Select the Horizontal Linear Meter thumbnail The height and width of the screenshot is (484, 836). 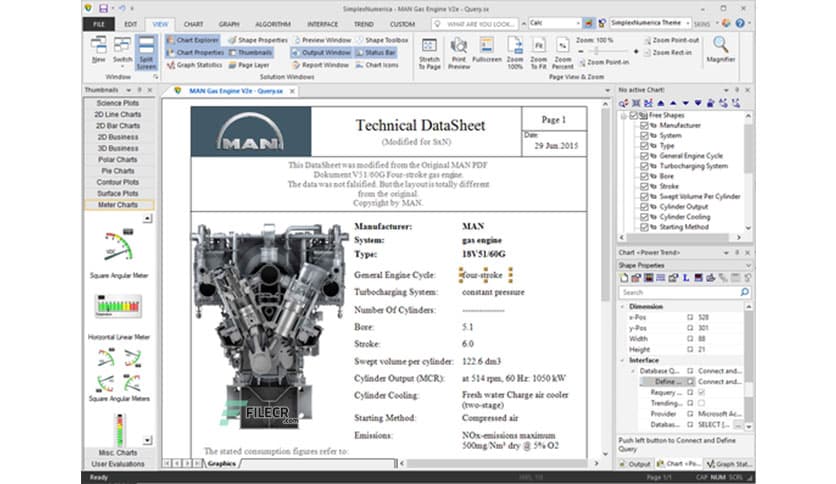pos(117,305)
